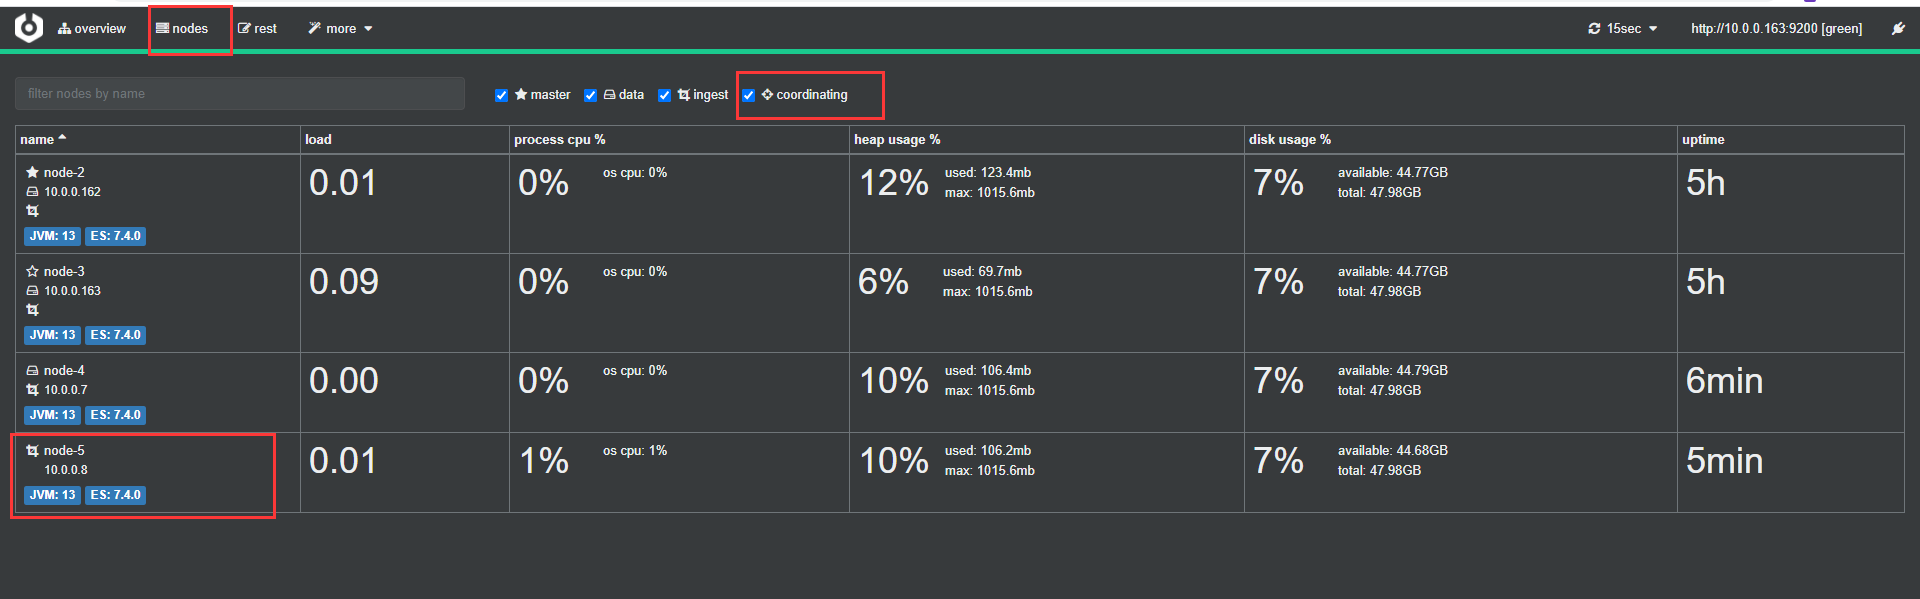Click the IP address 10.0.0.162

pos(72,192)
